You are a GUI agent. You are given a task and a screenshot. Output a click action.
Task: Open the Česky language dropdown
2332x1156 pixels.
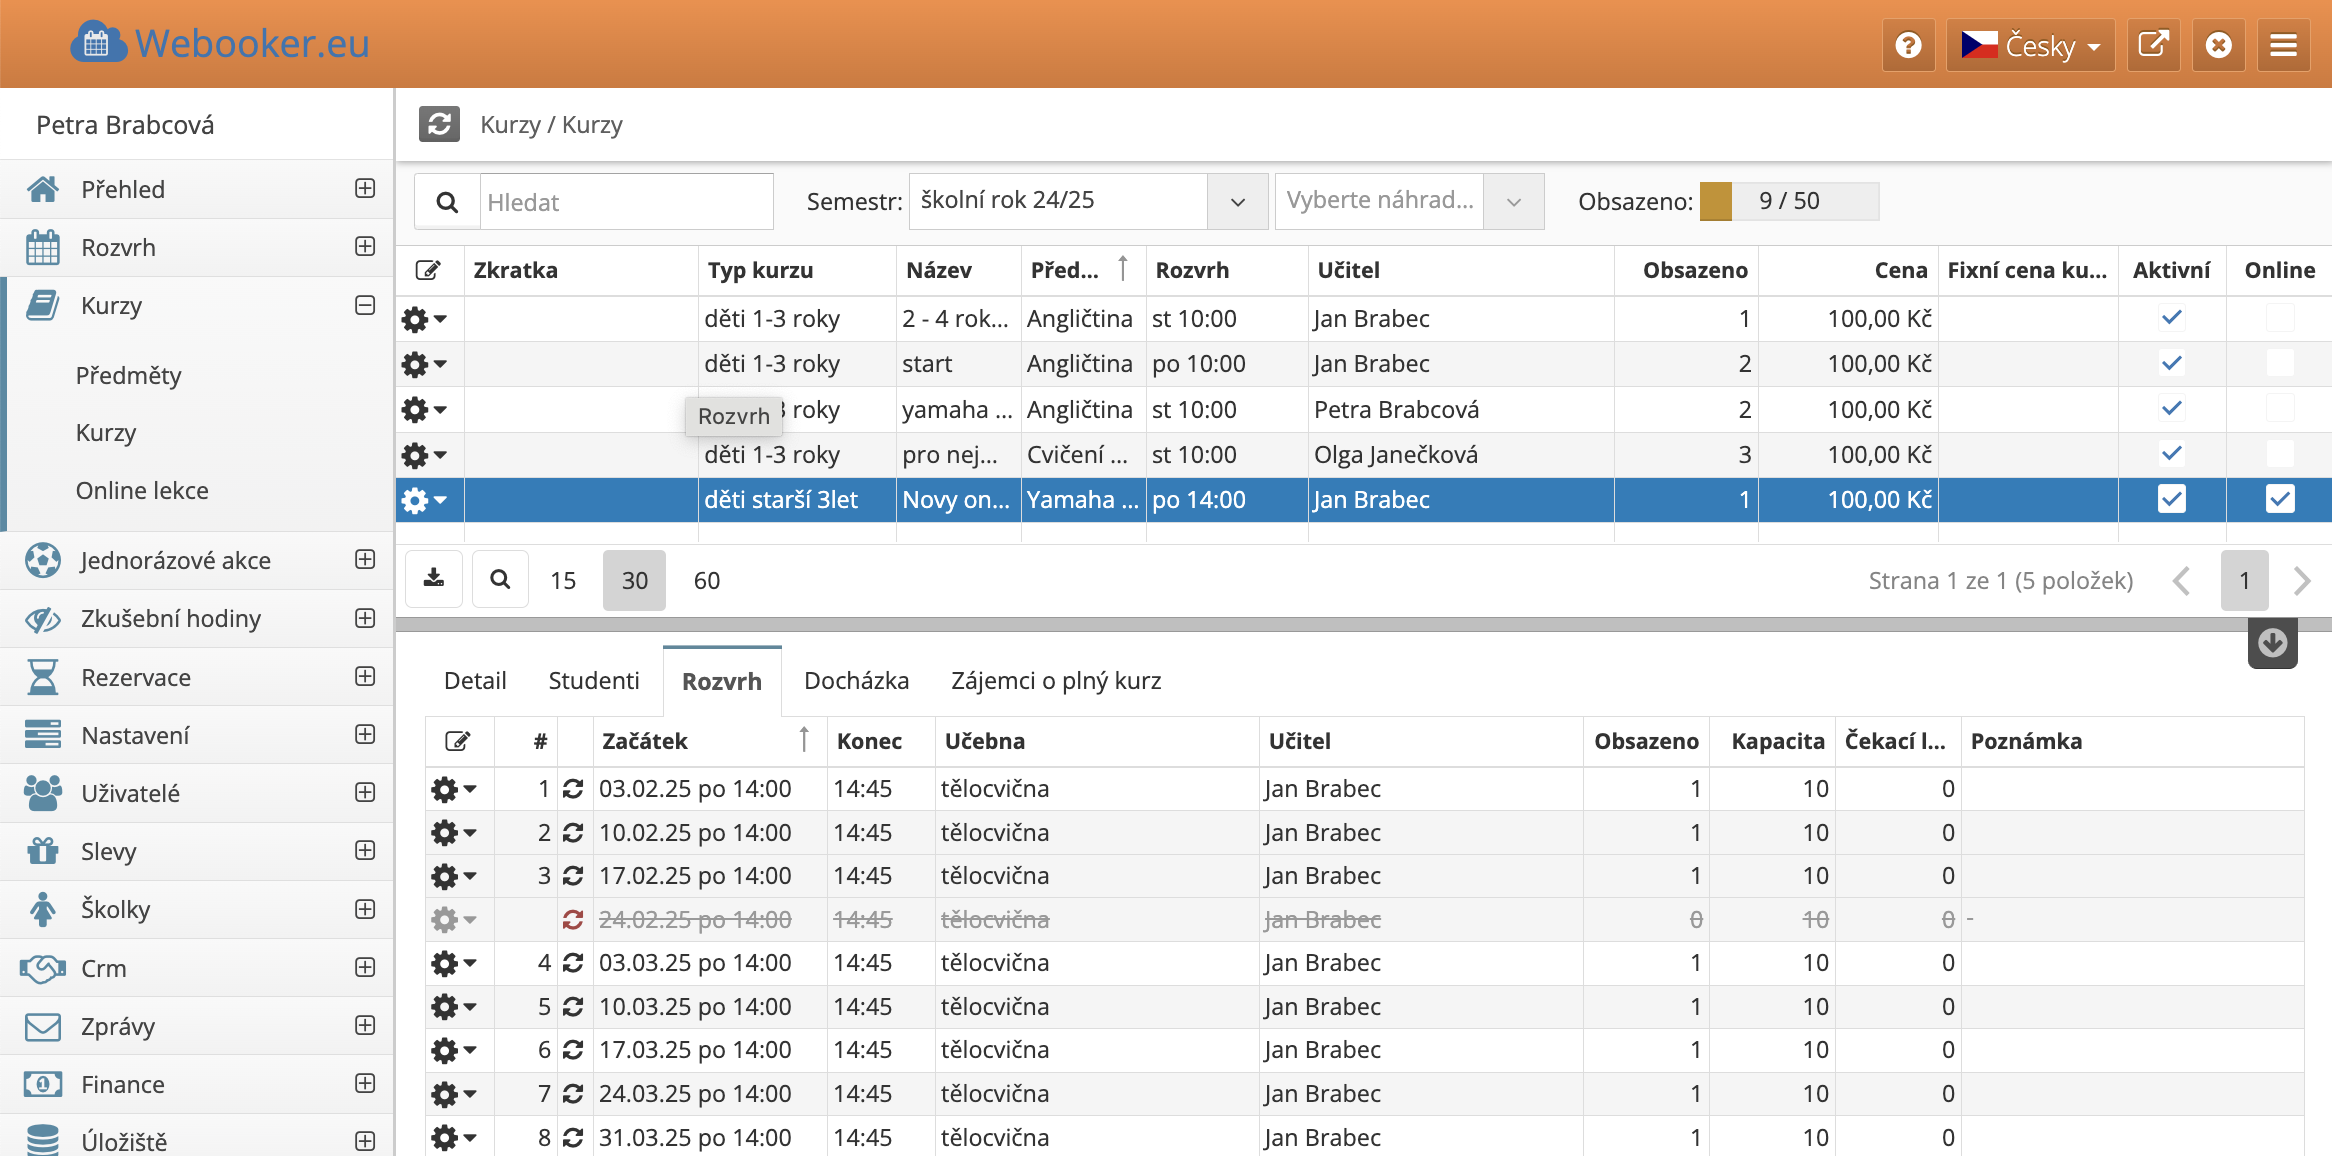(x=2030, y=46)
